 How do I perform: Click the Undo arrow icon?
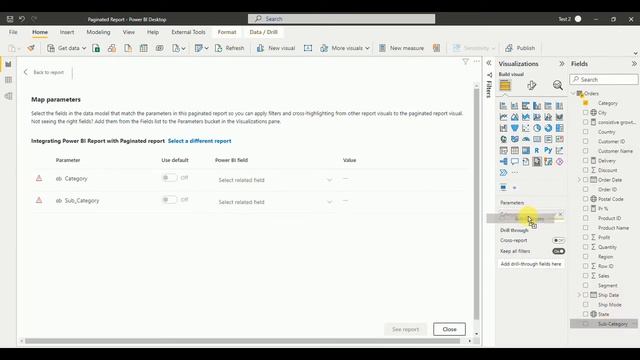point(22,19)
